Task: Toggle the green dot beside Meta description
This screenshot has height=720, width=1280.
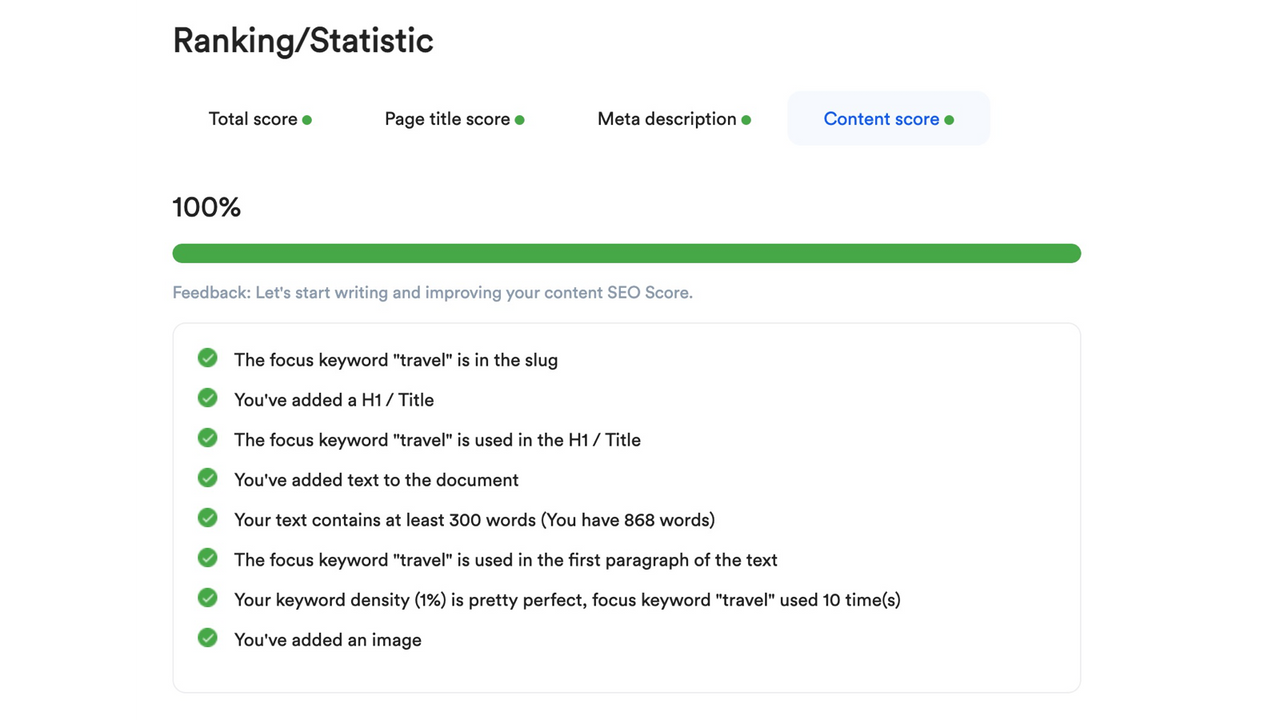Action: (x=747, y=119)
